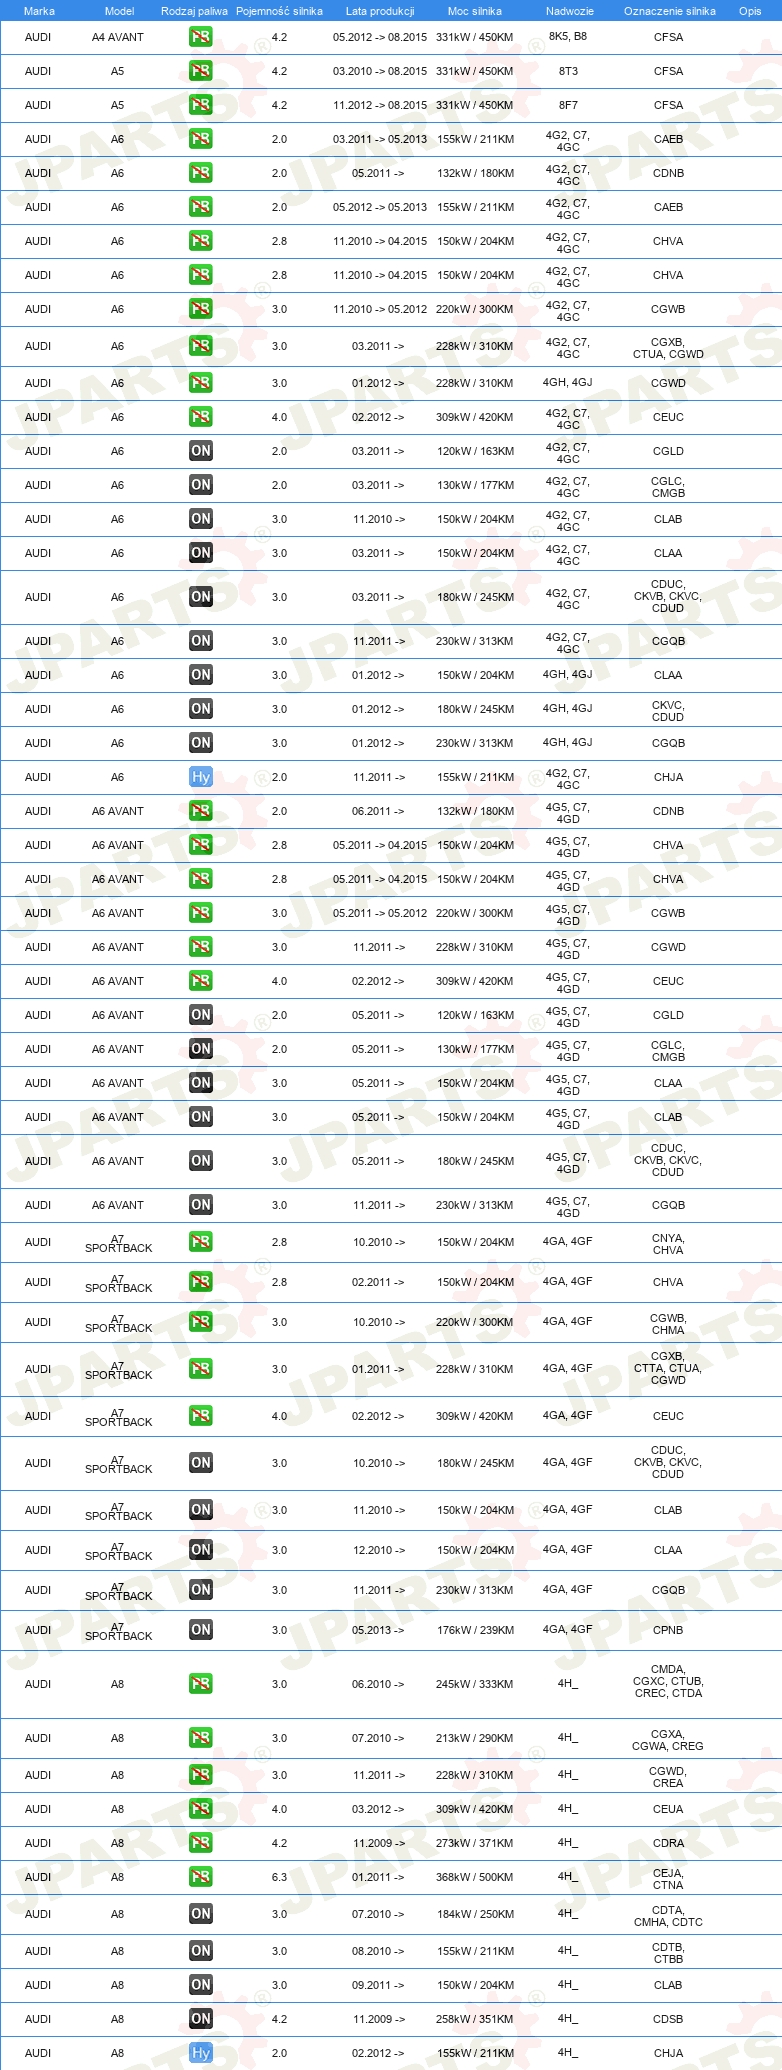Select the CGXB, CTUA, CGWD engine code cell
The height and width of the screenshot is (2070, 782).
tap(668, 348)
